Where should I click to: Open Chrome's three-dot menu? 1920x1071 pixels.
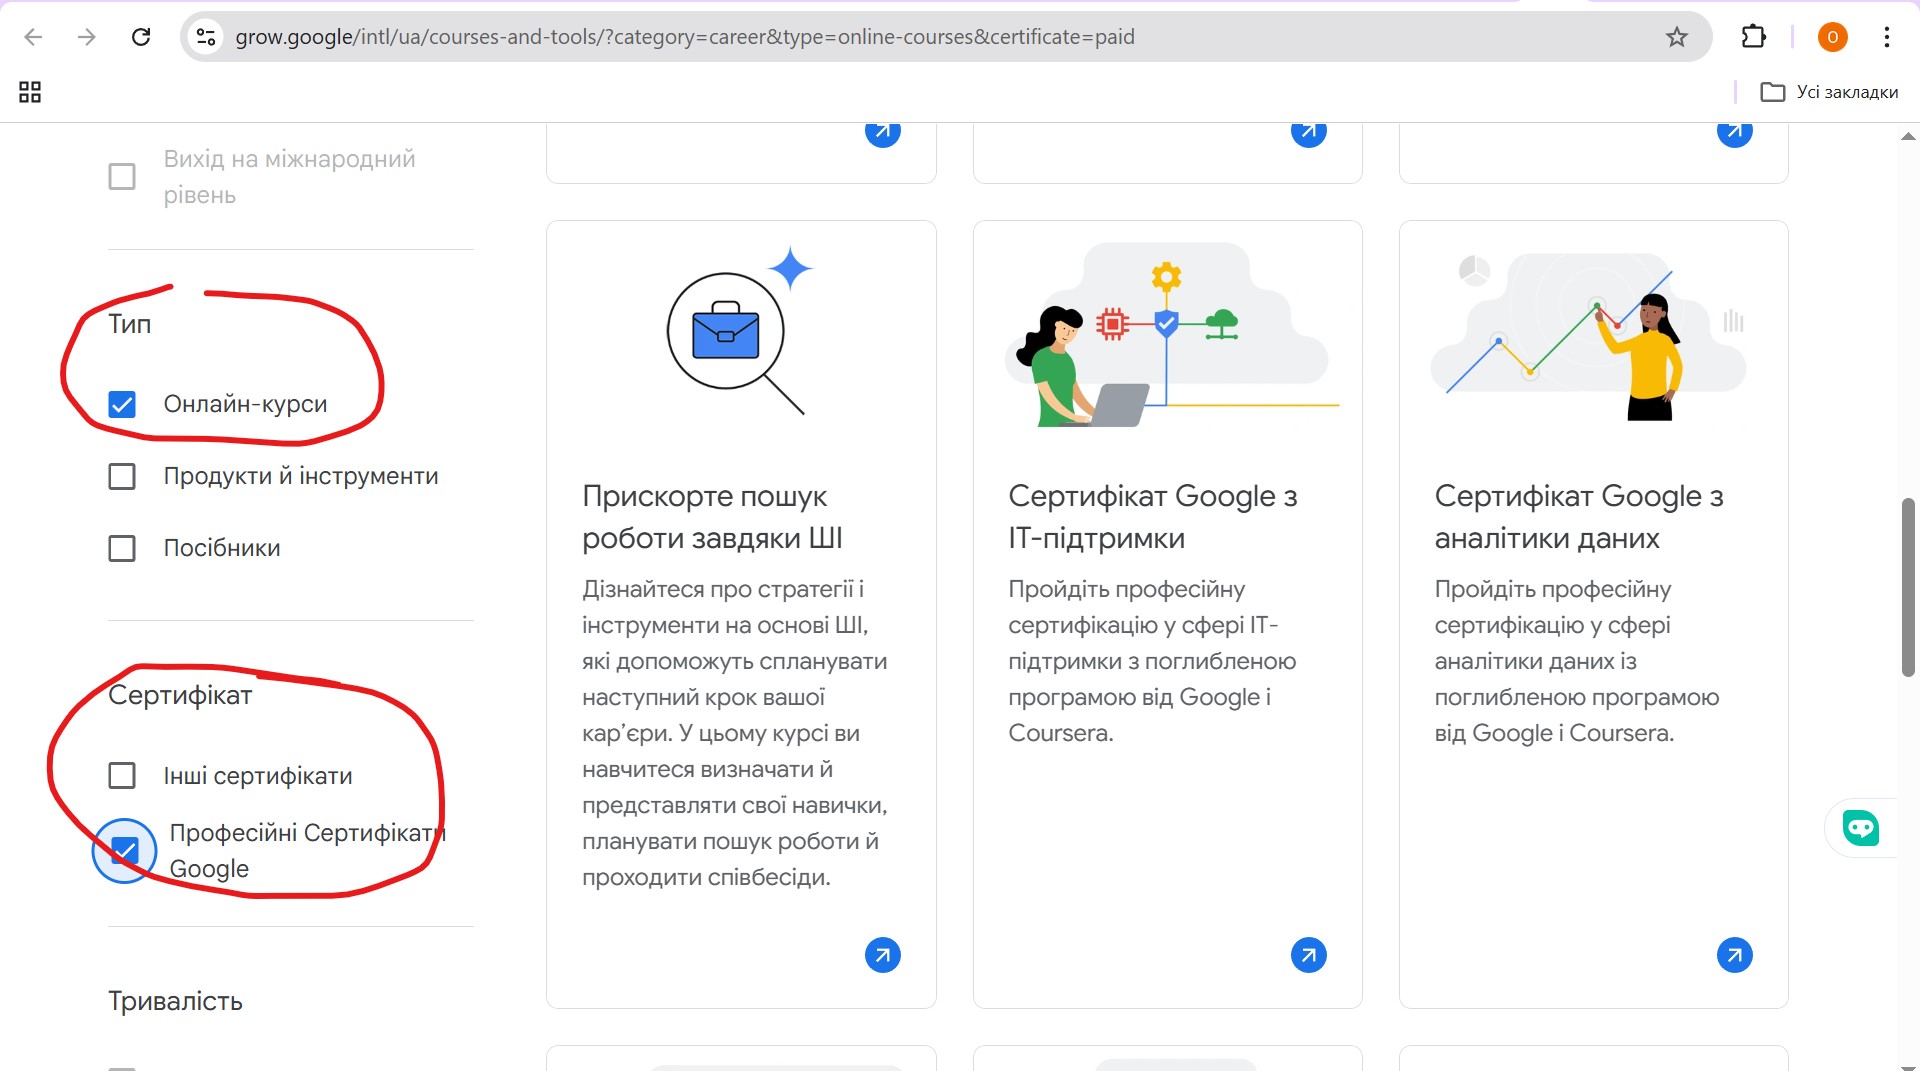pyautogui.click(x=1887, y=37)
